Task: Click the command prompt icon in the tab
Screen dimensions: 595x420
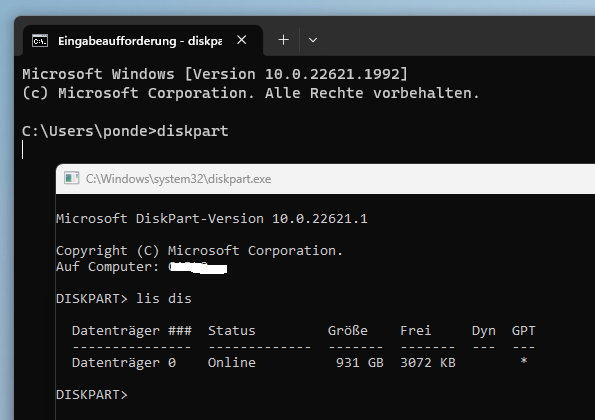Action: click(x=40, y=41)
